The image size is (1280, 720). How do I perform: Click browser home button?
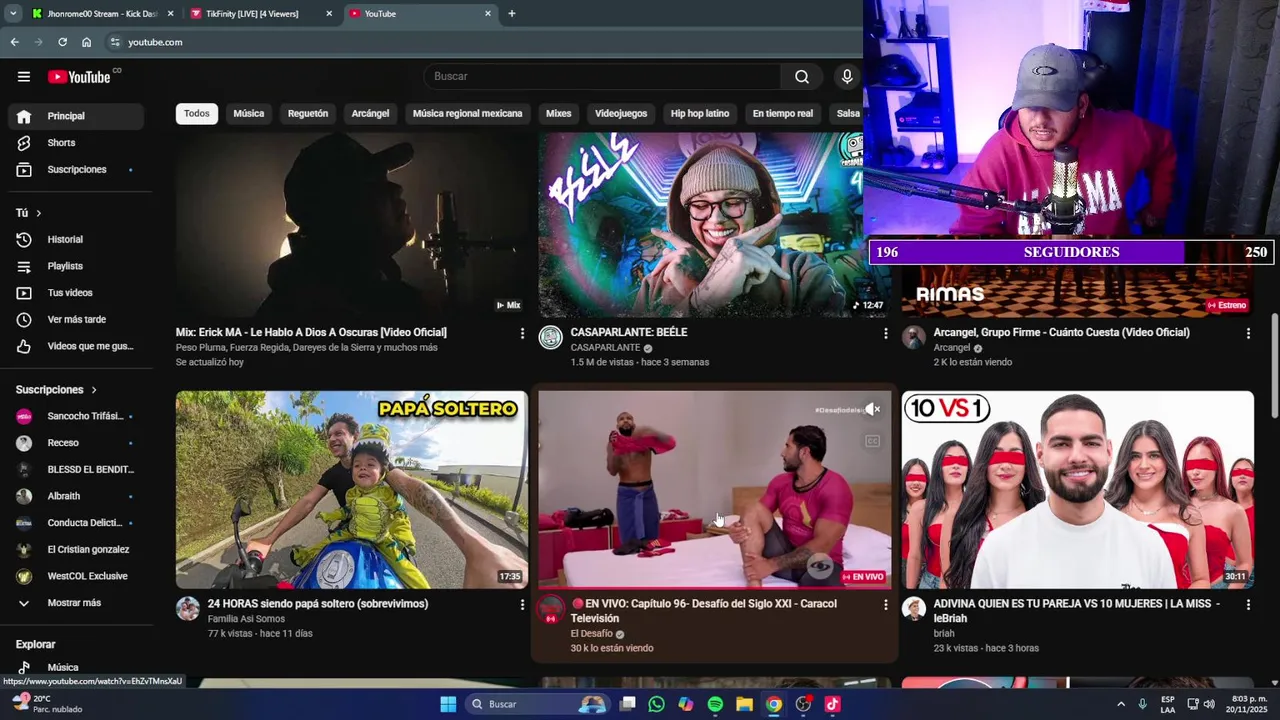(86, 42)
